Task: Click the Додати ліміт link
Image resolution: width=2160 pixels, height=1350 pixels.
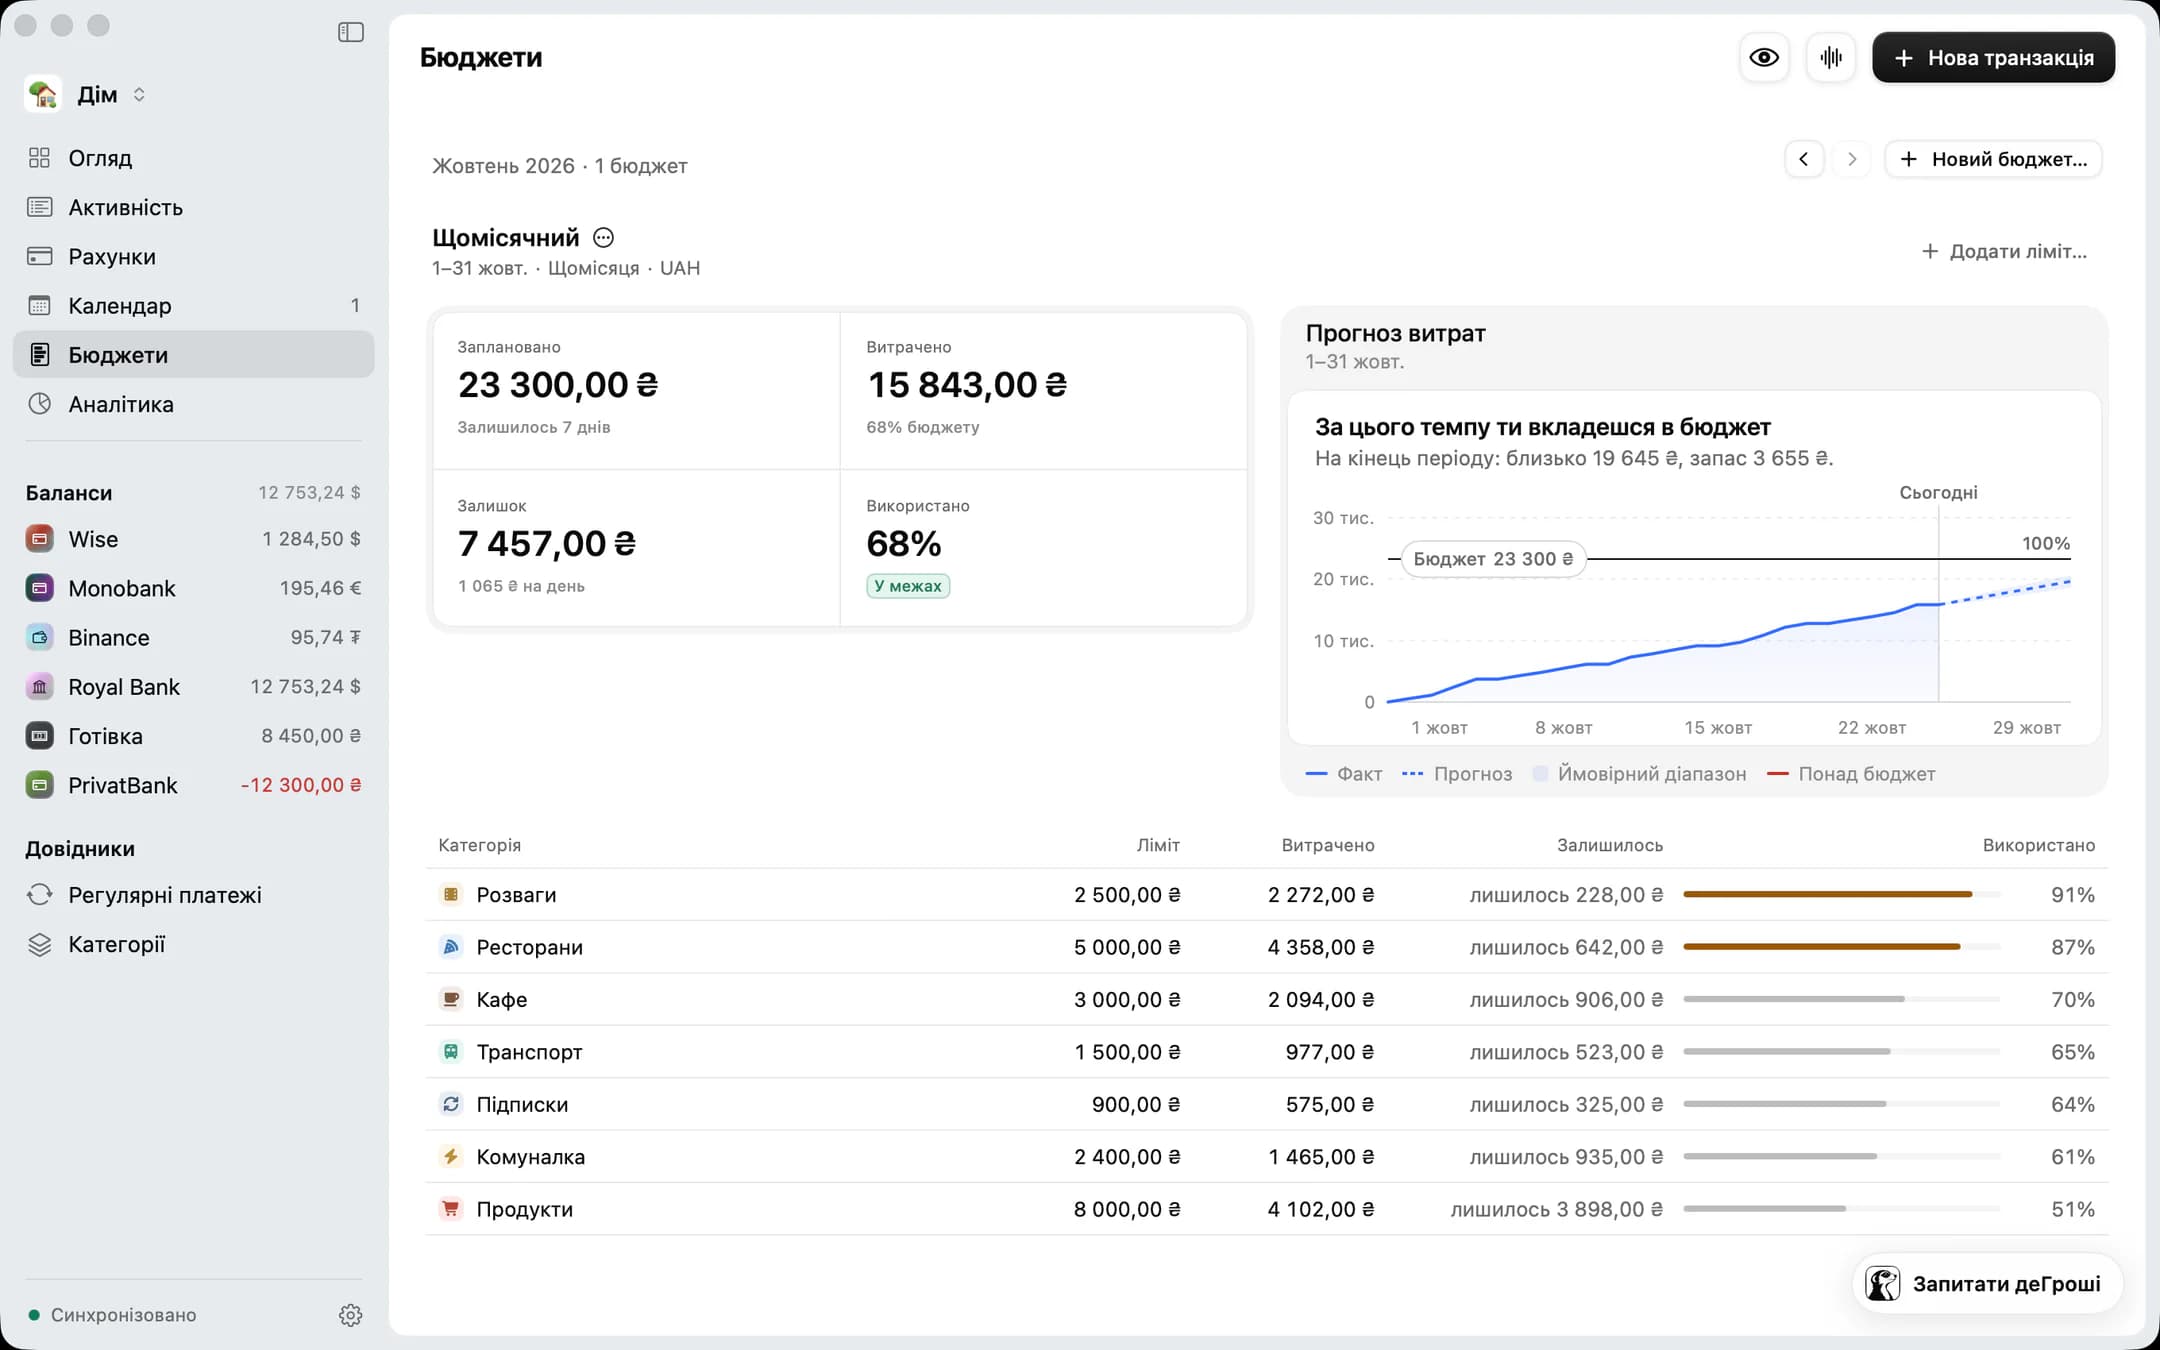Action: 2004,251
